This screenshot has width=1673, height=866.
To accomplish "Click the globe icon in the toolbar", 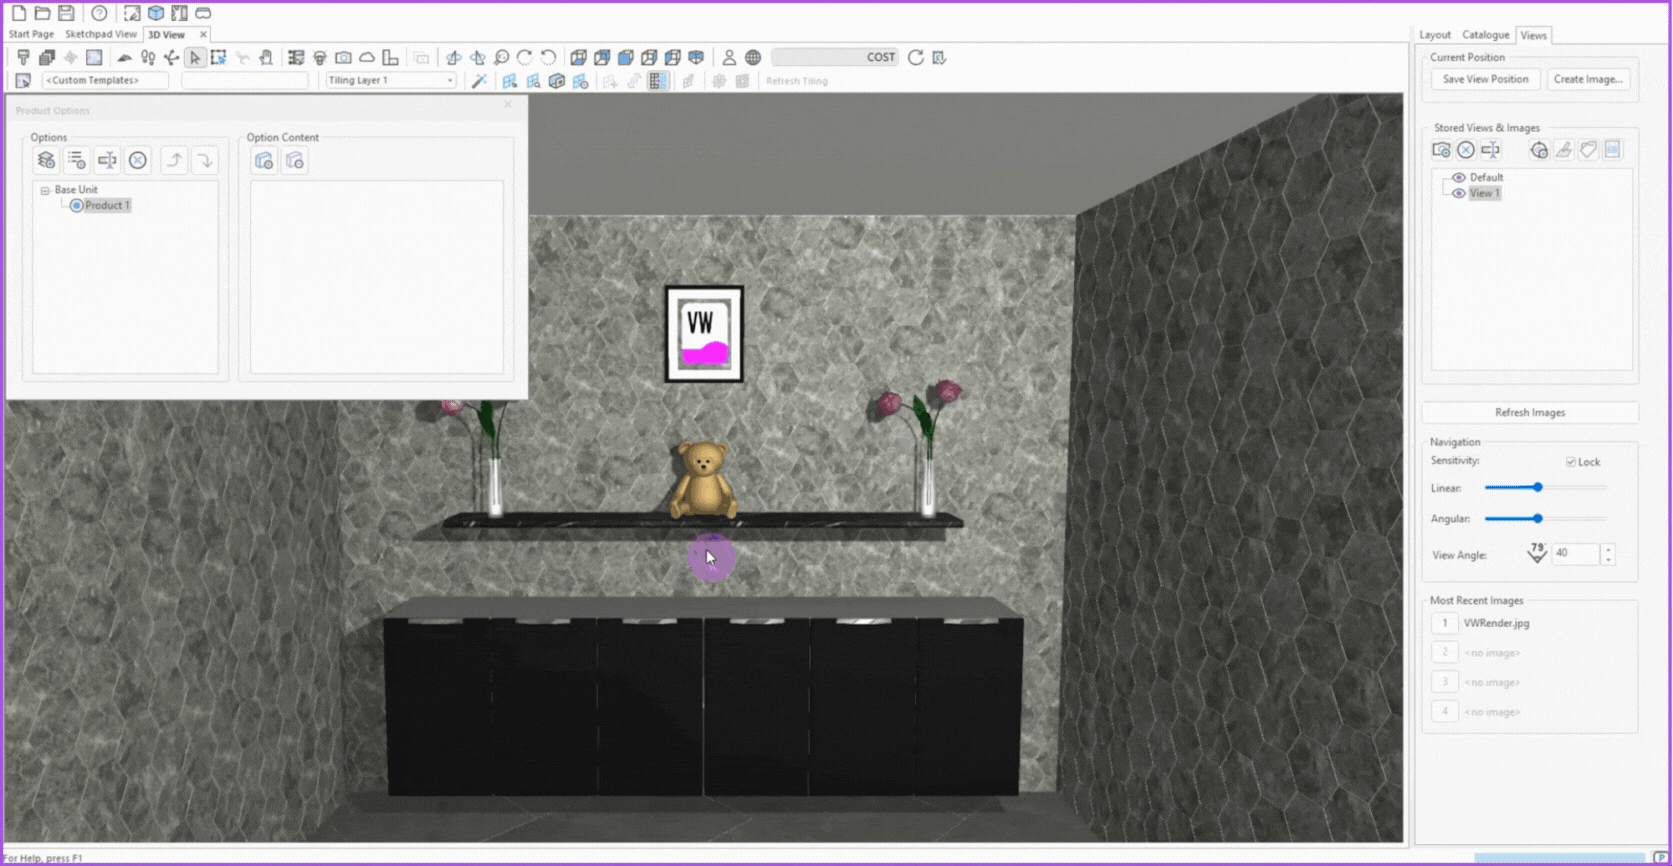I will pos(753,58).
